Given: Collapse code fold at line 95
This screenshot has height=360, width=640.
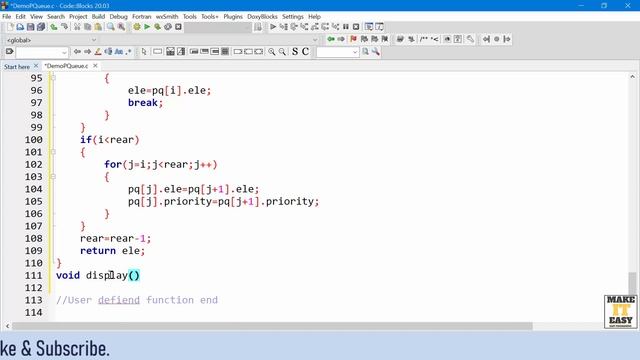Looking at the screenshot, I should click(x=53, y=78).
